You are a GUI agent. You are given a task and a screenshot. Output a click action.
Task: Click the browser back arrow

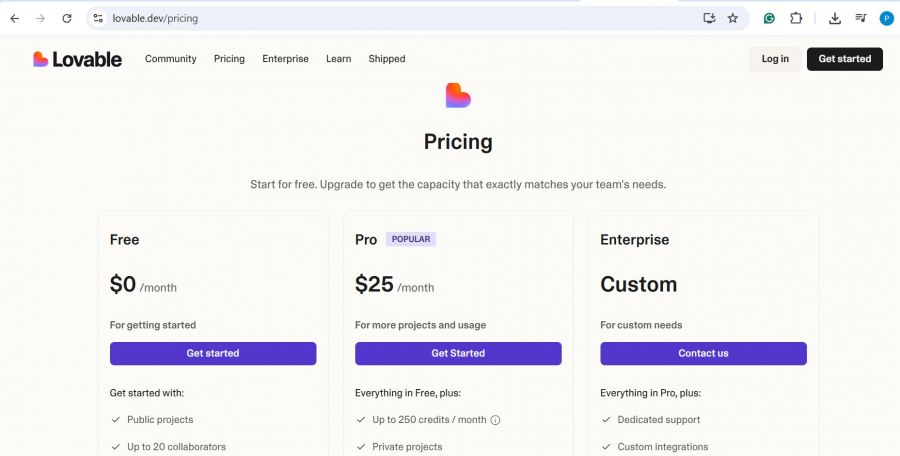pos(15,18)
